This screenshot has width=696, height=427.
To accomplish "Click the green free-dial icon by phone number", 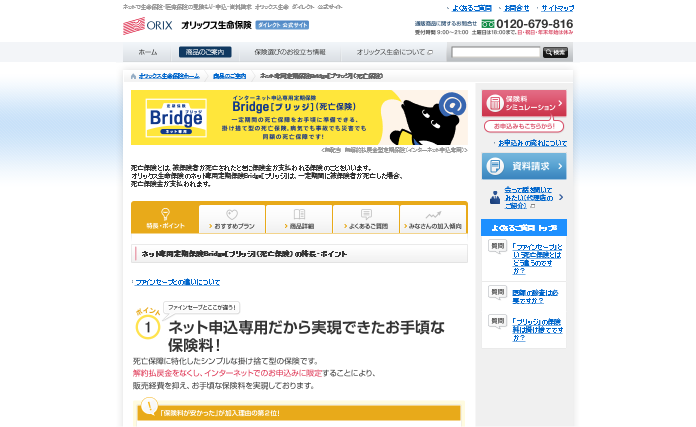I will coord(488,24).
